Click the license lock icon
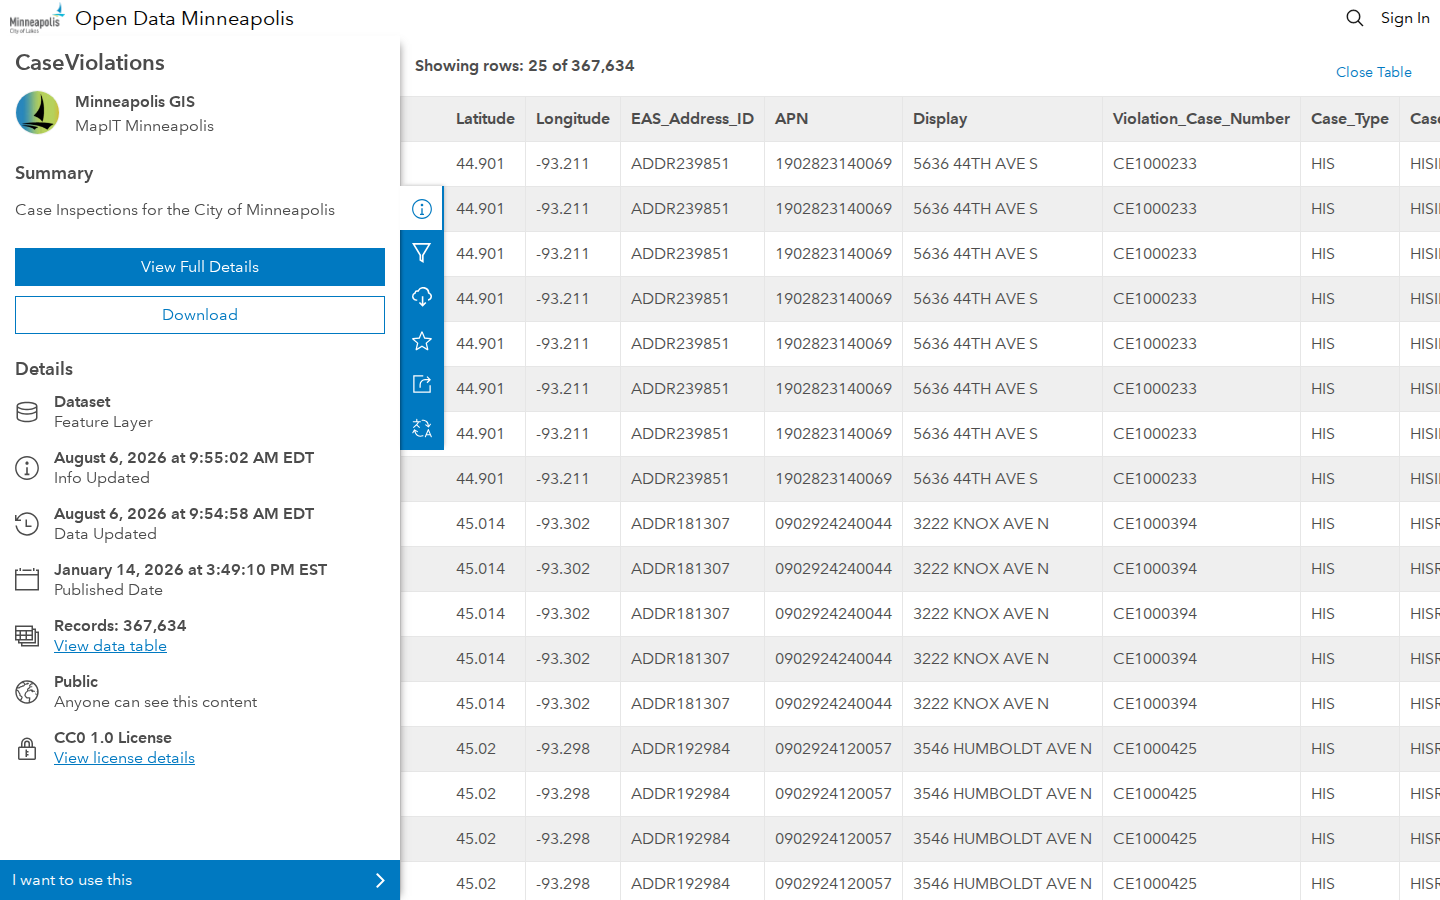The height and width of the screenshot is (900, 1440). (x=27, y=748)
